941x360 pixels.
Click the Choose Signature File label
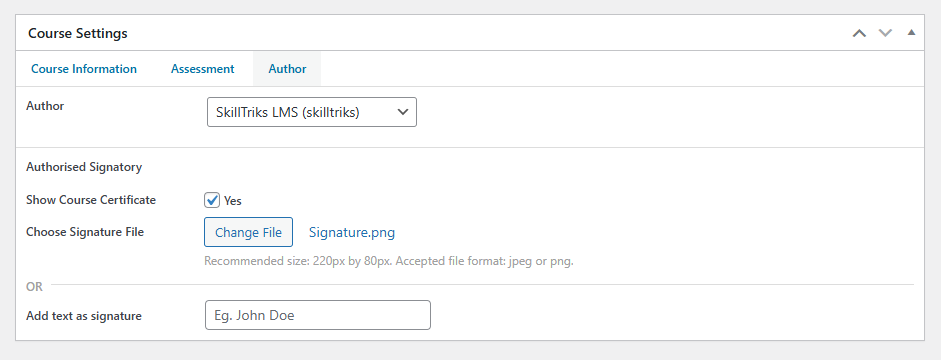[85, 232]
